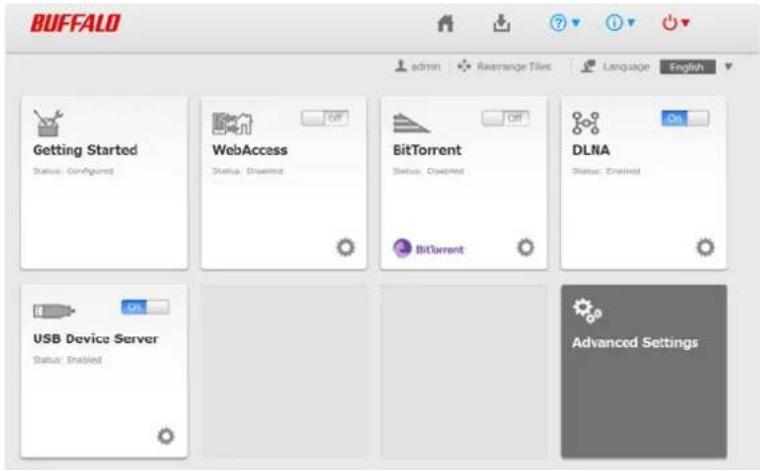Click the Buffalo logo
This screenshot has height=470, width=760.
76,23
